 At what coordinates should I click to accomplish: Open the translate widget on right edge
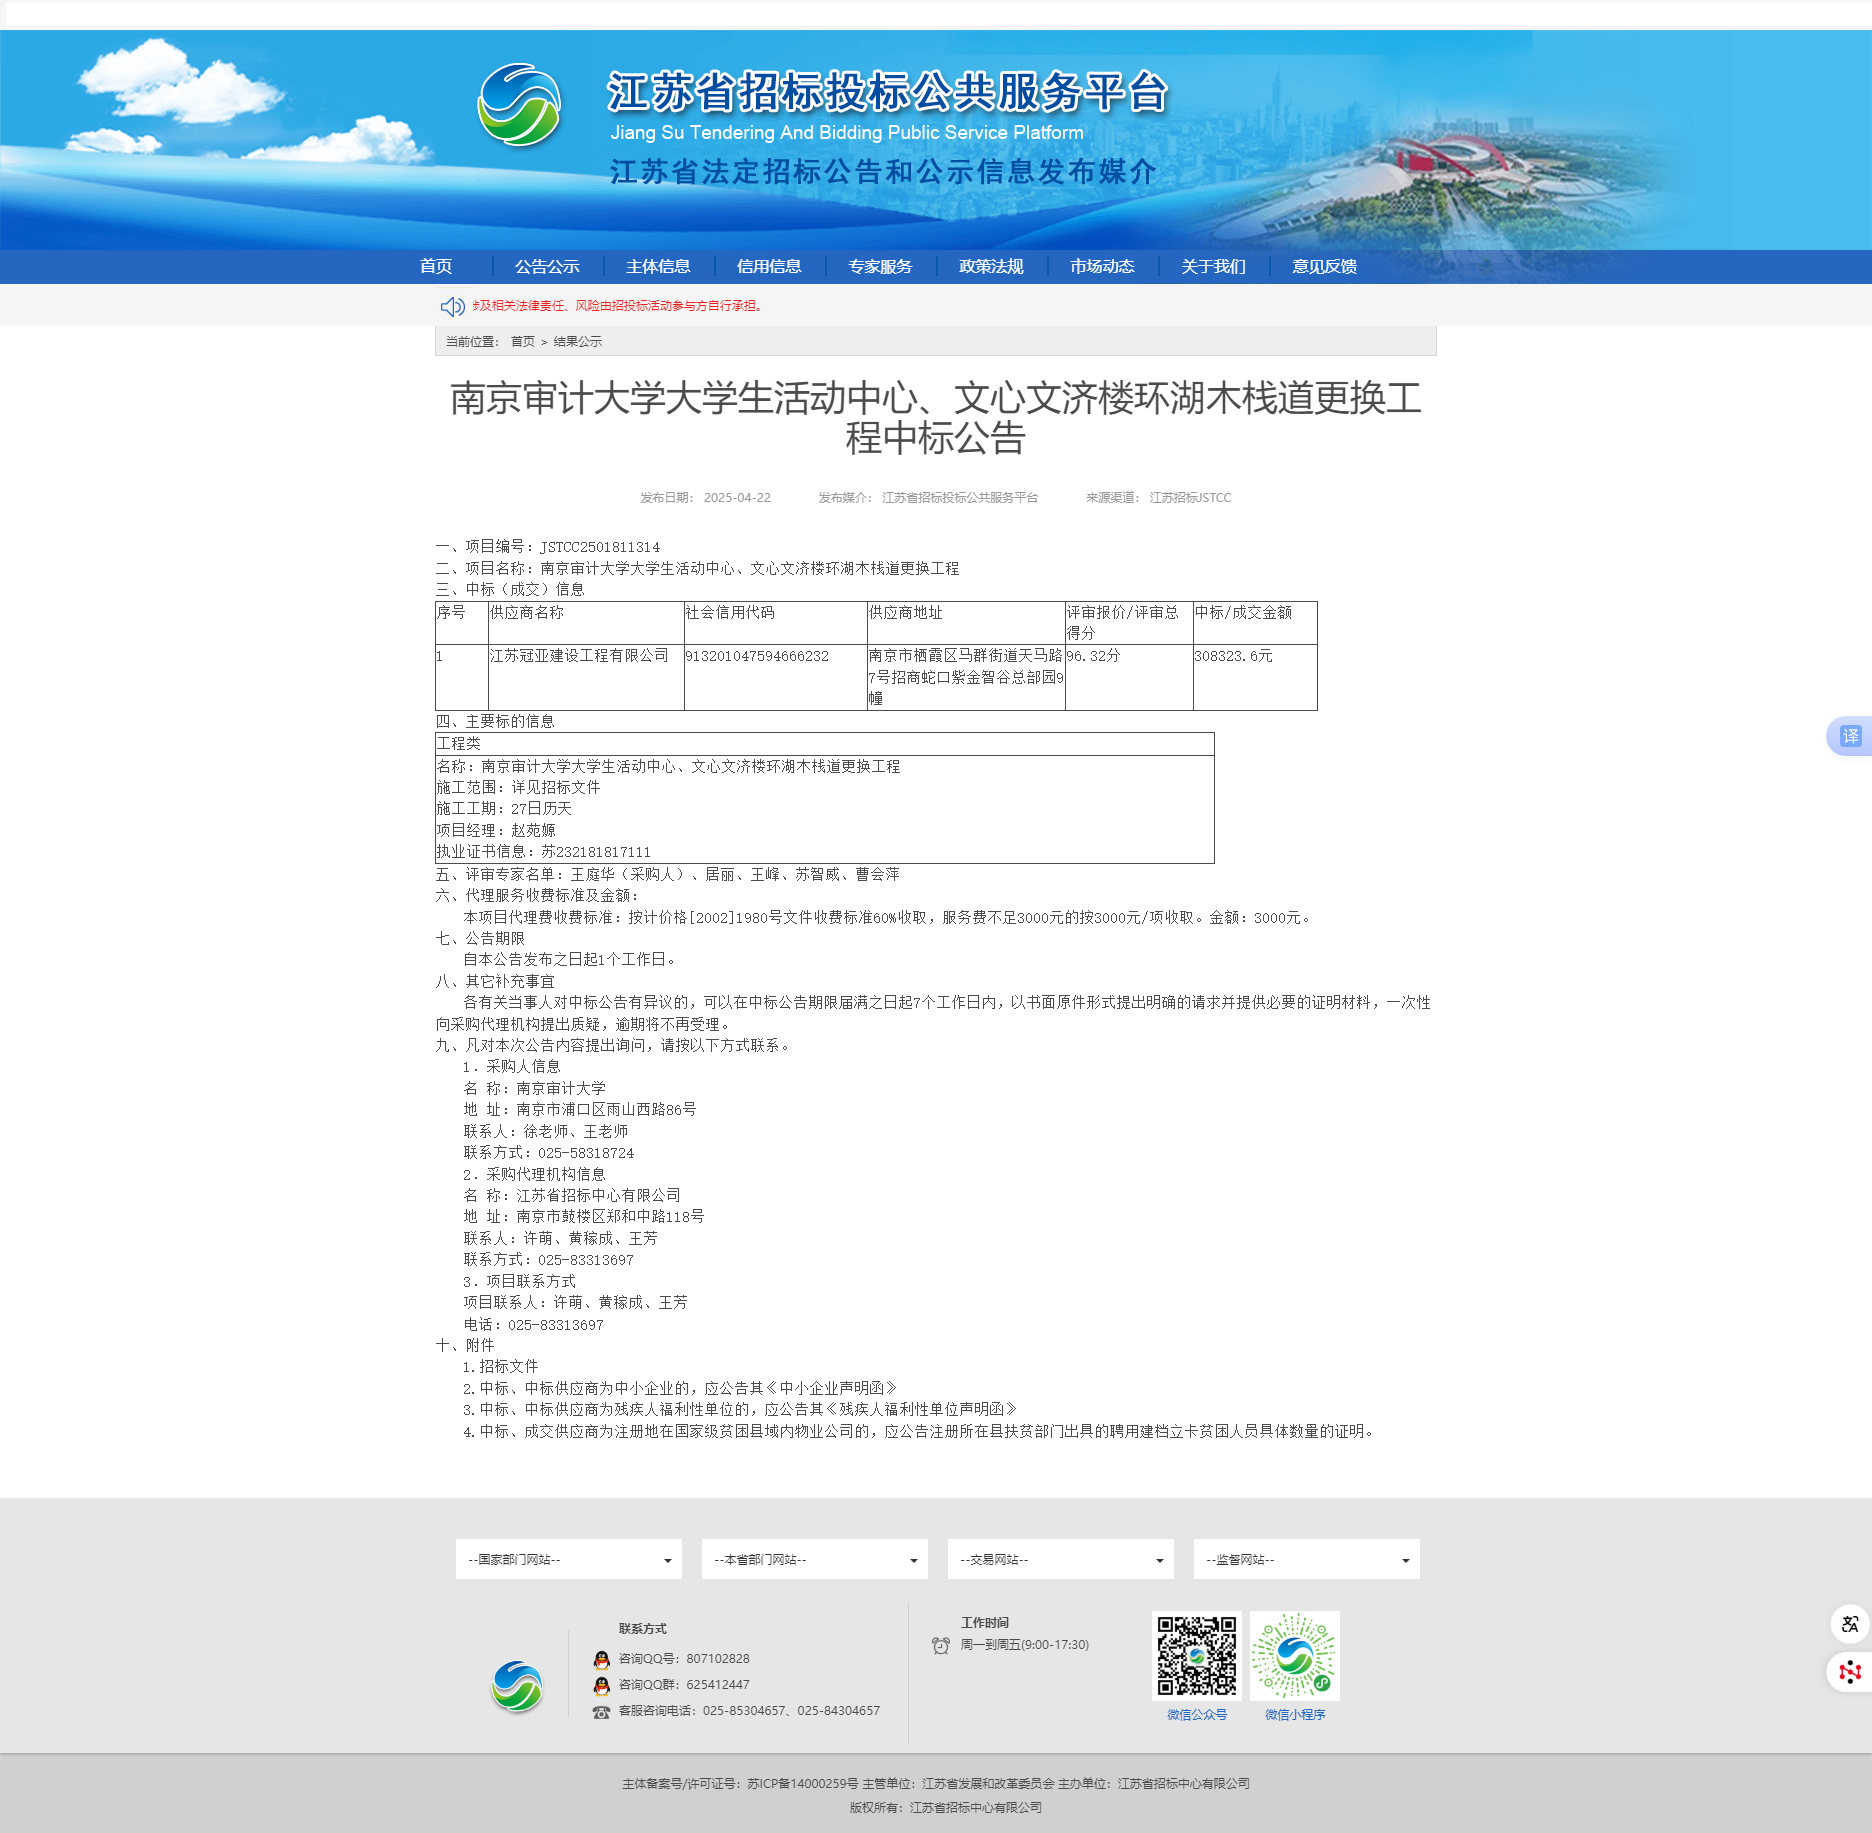coord(1850,736)
